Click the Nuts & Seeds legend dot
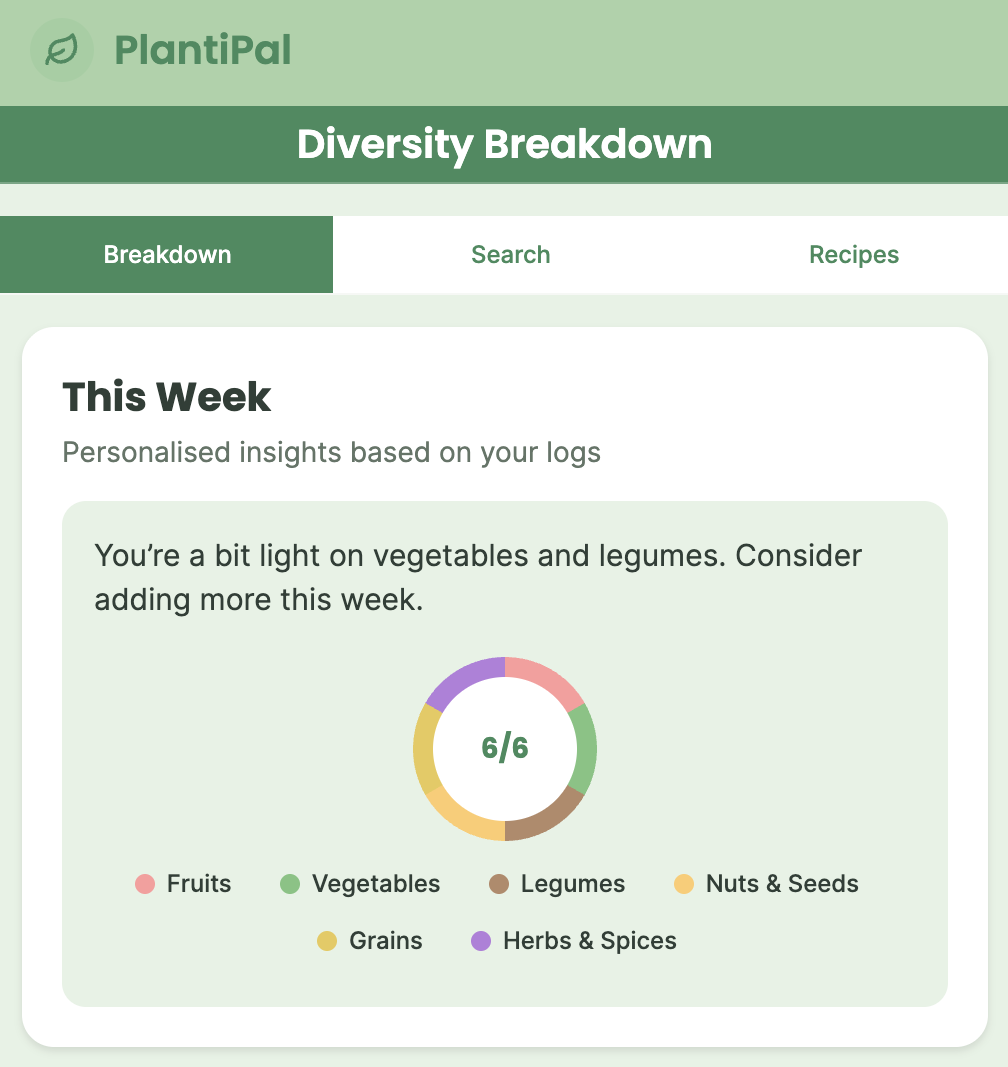Viewport: 1008px width, 1067px height. (684, 884)
